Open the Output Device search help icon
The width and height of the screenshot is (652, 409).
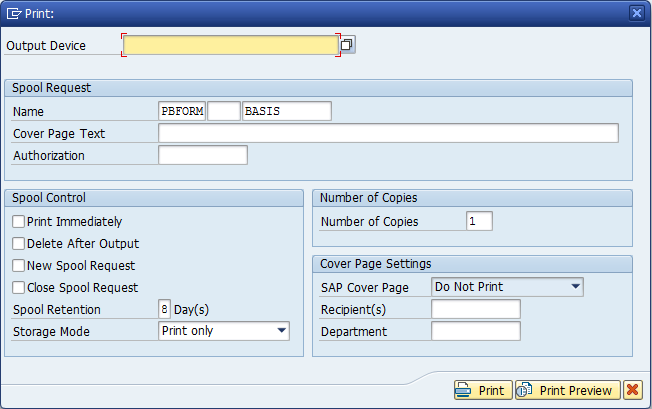(347, 44)
